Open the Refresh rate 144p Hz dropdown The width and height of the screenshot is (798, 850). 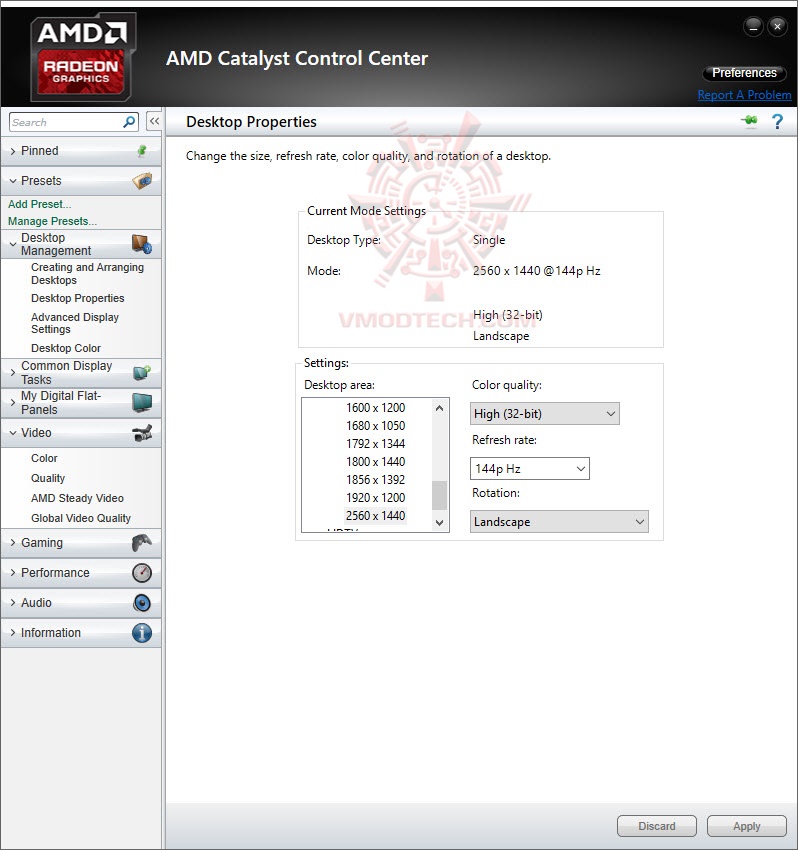[x=530, y=468]
